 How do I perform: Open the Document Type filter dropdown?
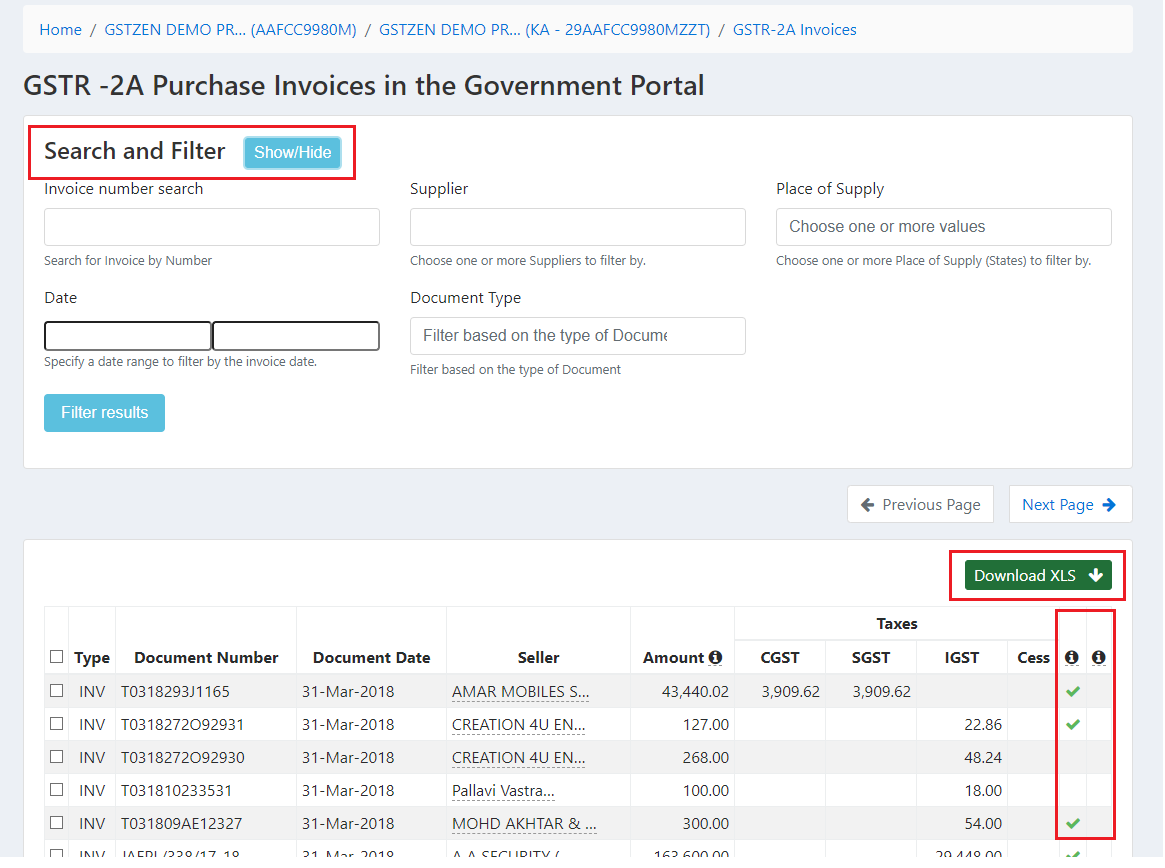(x=577, y=336)
